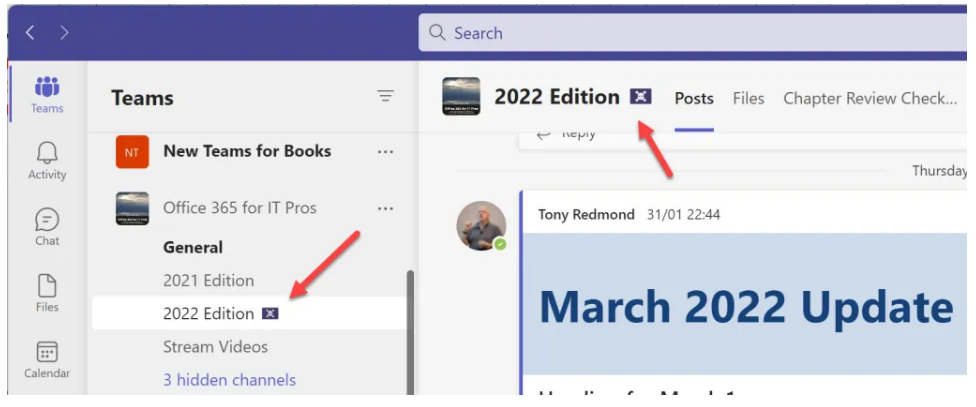The width and height of the screenshot is (976, 407).
Task: Open the Chat app icon
Action: point(47,227)
